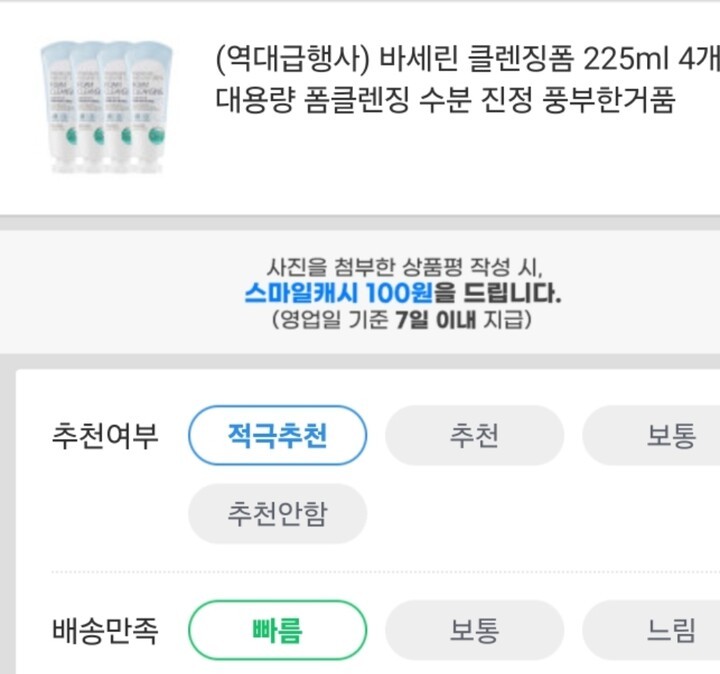Click the 추천여부 row label
Image resolution: width=720 pixels, height=674 pixels.
104,436
